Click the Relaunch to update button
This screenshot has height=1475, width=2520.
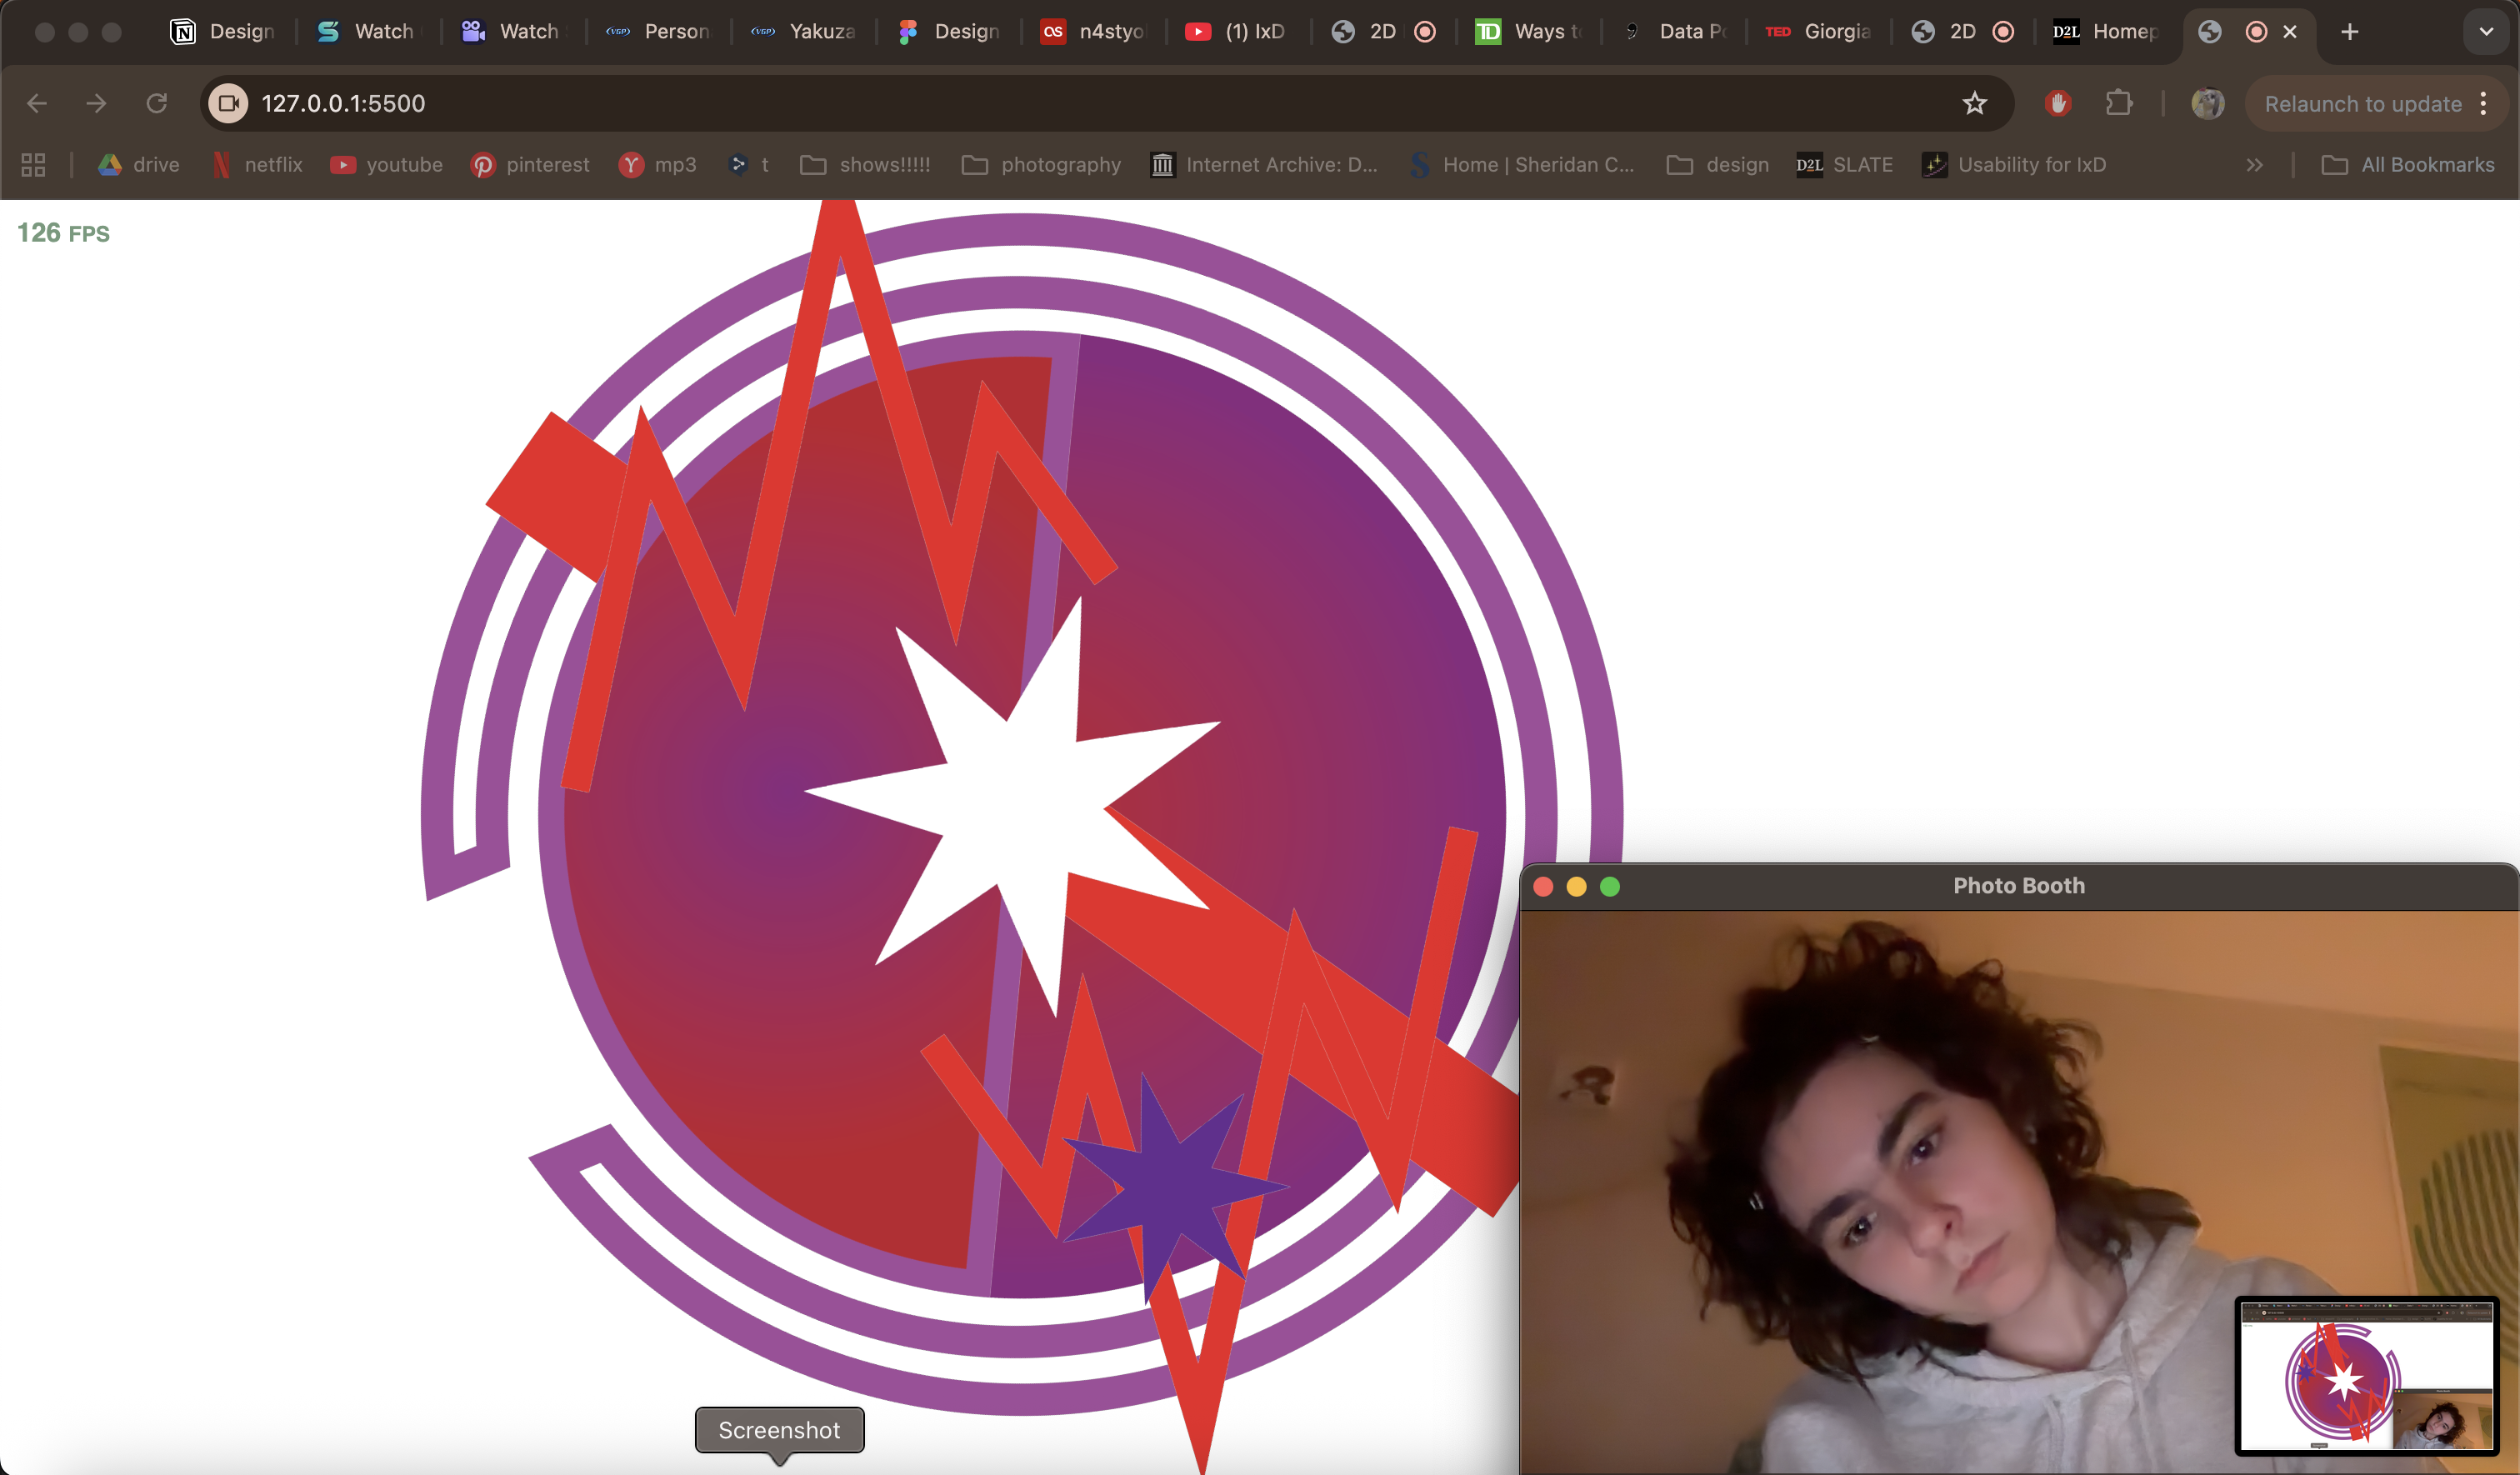2362,103
